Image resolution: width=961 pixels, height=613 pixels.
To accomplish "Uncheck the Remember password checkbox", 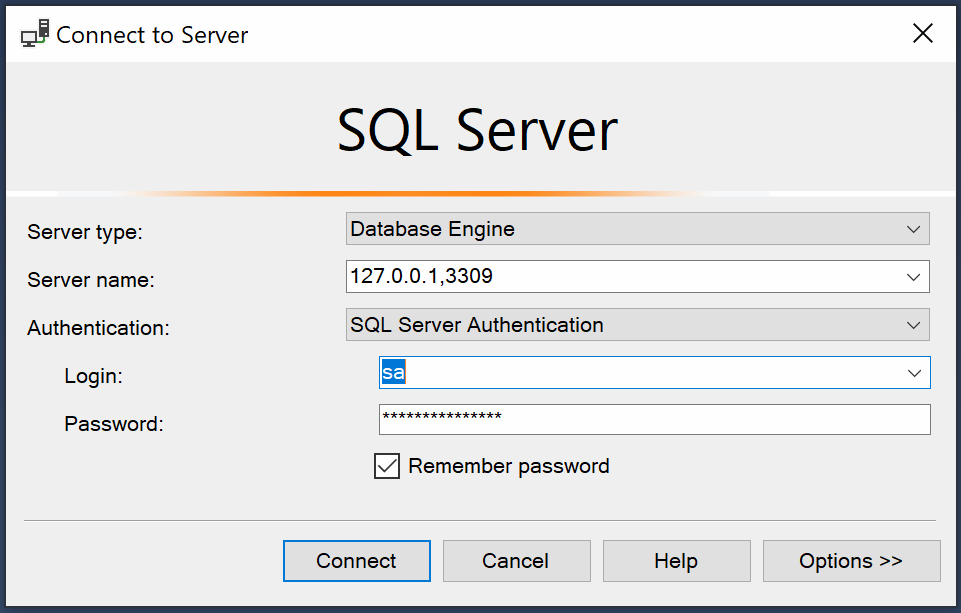I will (x=387, y=466).
